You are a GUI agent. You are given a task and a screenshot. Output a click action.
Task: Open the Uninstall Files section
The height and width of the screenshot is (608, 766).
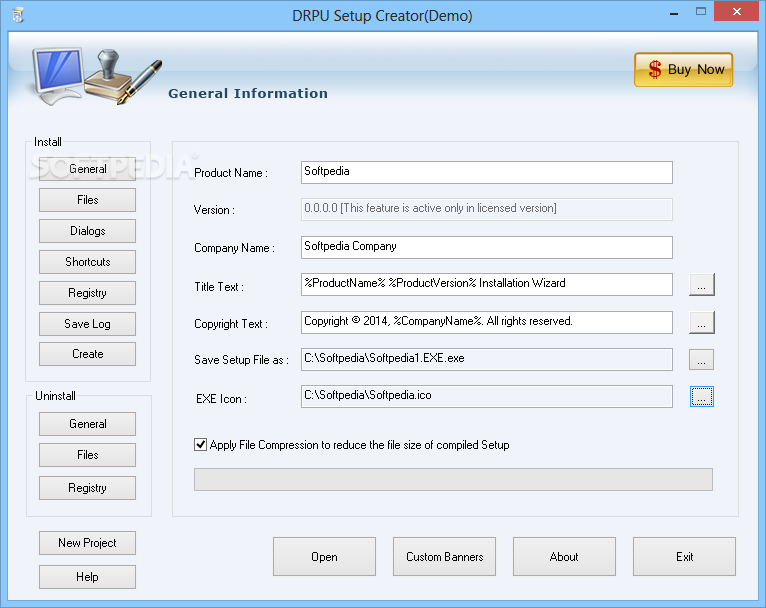click(87, 455)
